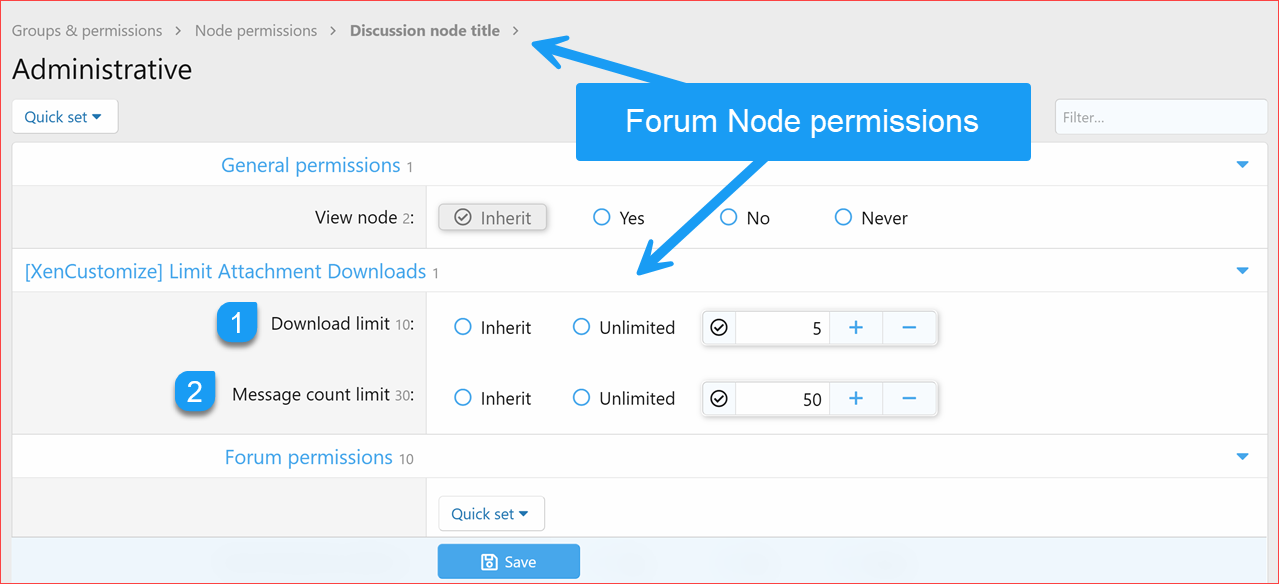Increment Download limit using the plus icon

click(856, 327)
